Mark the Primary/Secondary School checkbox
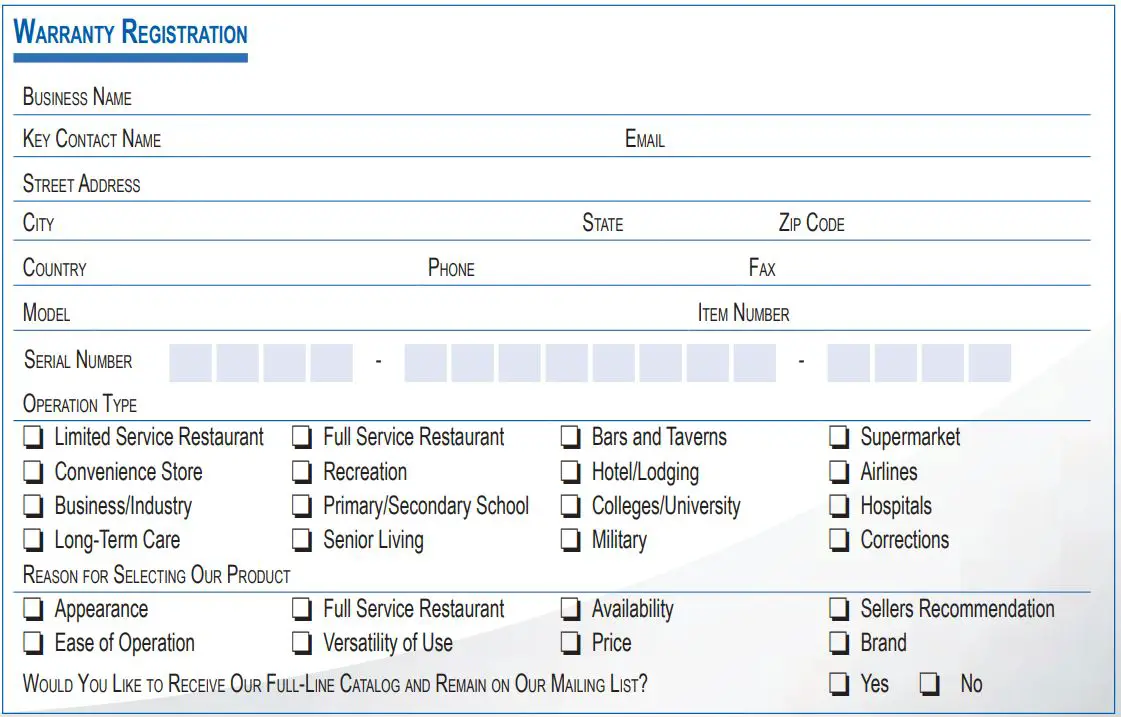The height and width of the screenshot is (717, 1121). pyautogui.click(x=302, y=506)
